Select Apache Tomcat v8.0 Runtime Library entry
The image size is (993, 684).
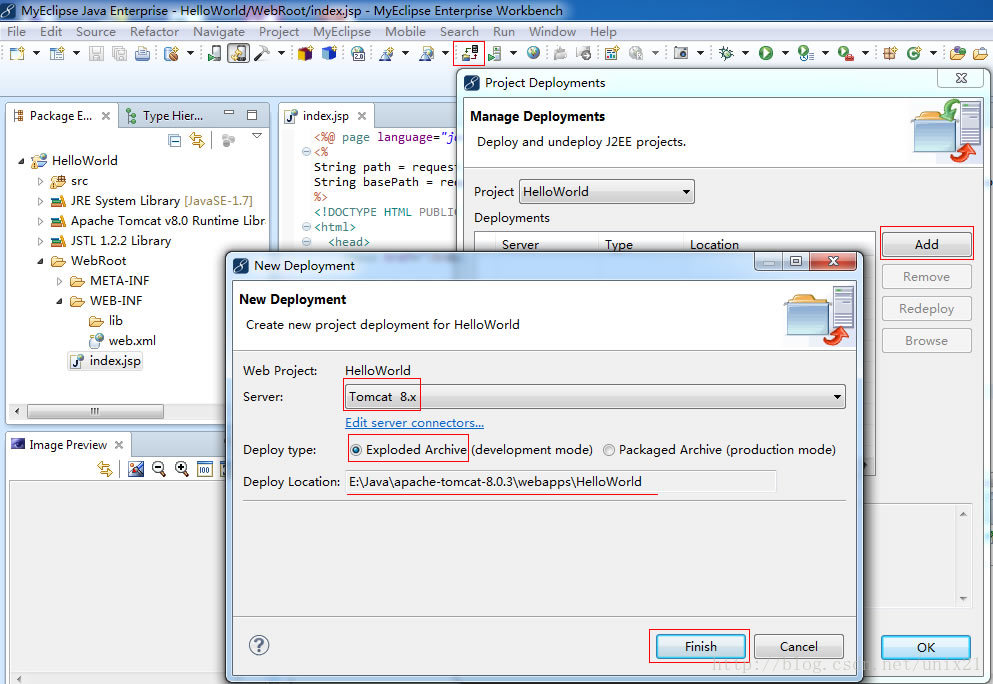[x=158, y=221]
